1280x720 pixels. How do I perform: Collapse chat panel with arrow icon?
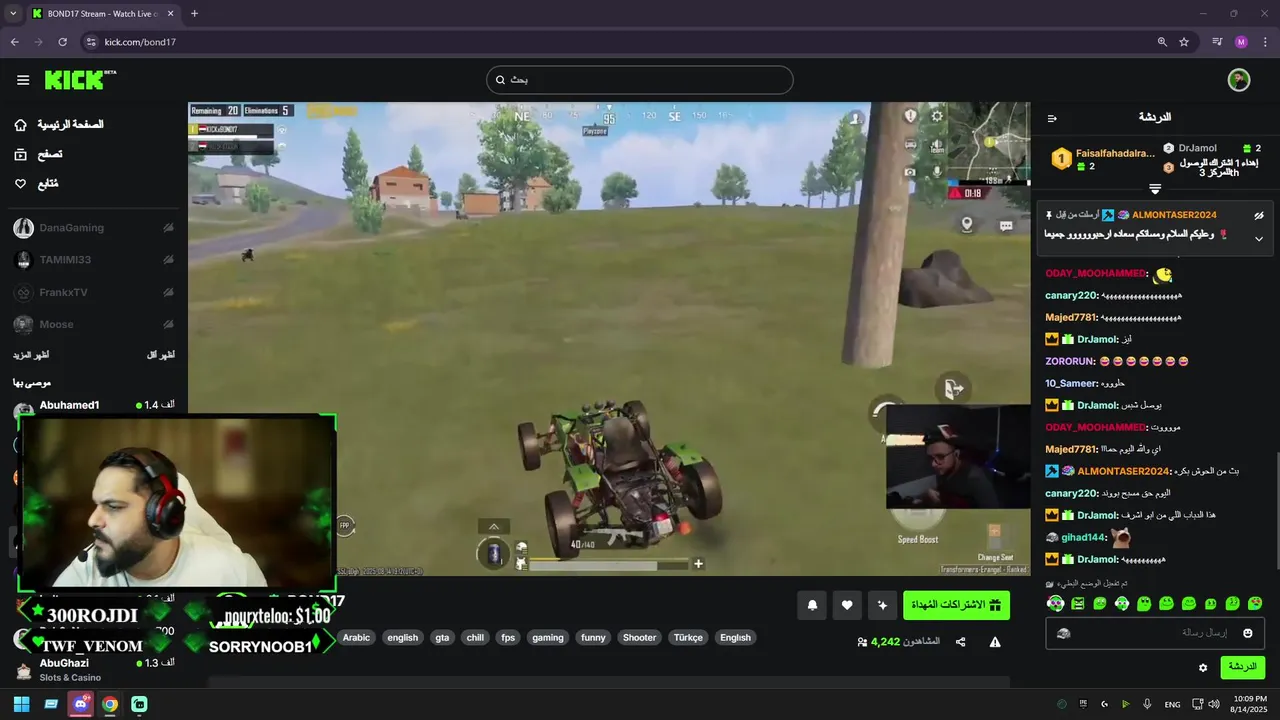click(x=1052, y=118)
